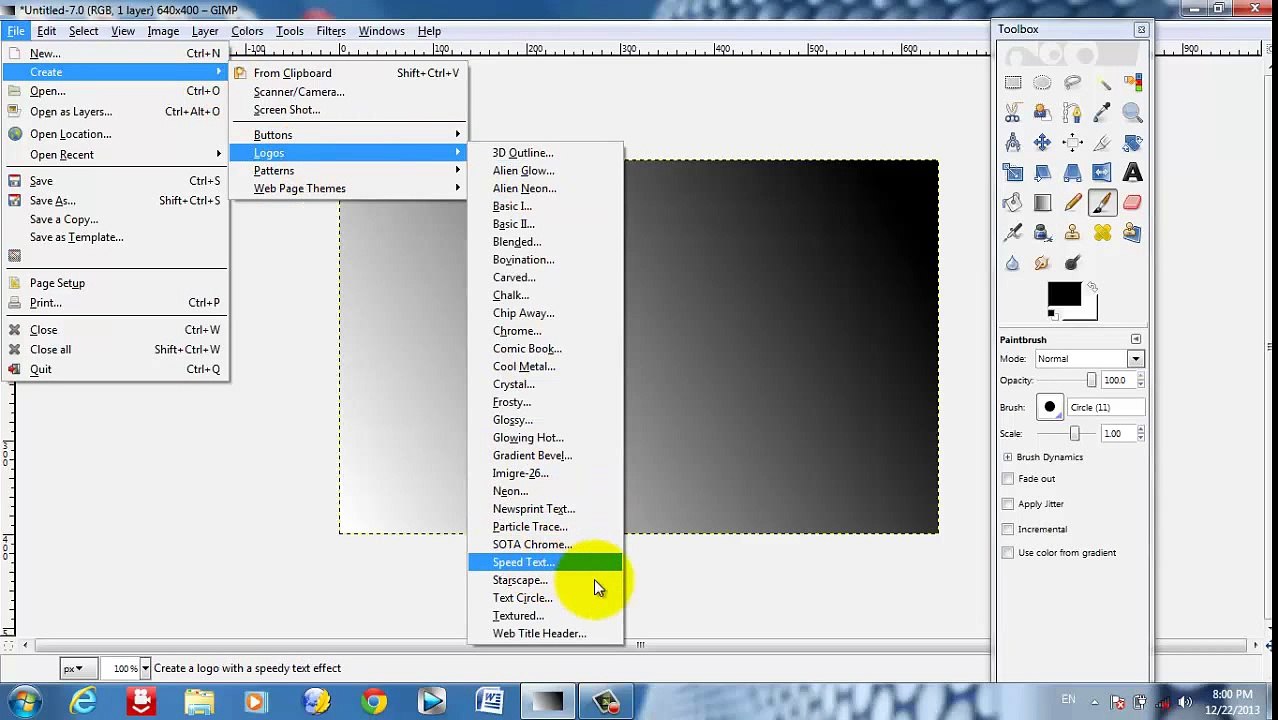Open Microsoft Word from taskbar
The width and height of the screenshot is (1278, 720).
coord(490,702)
